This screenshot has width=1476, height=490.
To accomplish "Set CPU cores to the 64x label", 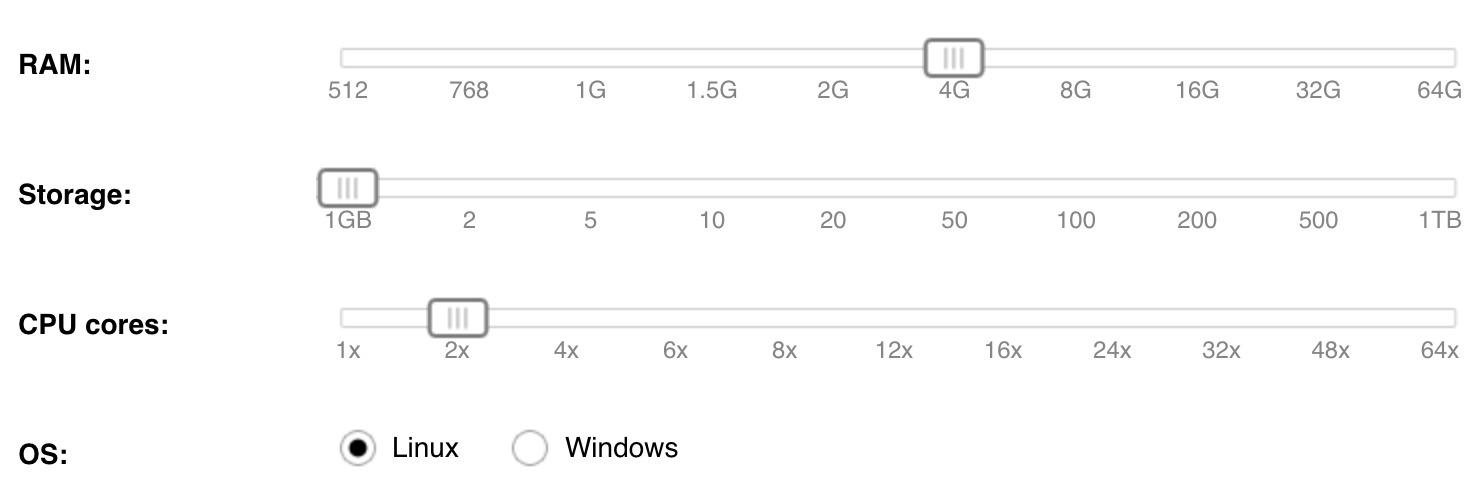I will pyautogui.click(x=1439, y=350).
